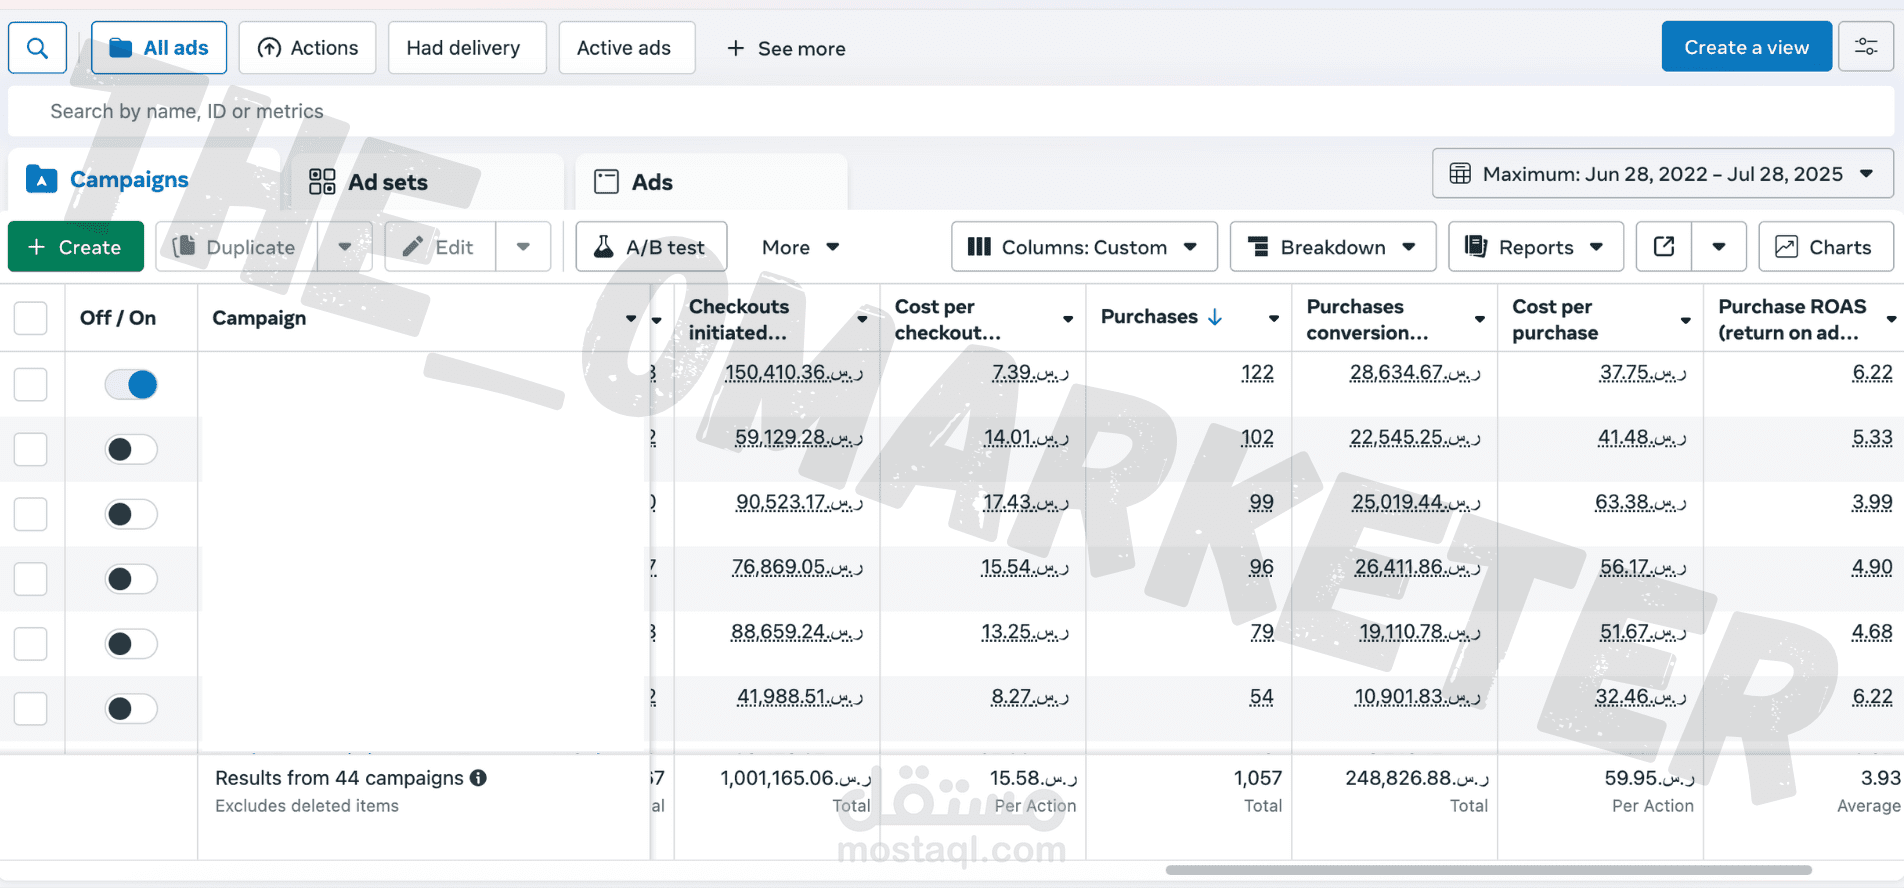The width and height of the screenshot is (1904, 888).
Task: Open the Columns: Custom dropdown
Action: 1084,247
